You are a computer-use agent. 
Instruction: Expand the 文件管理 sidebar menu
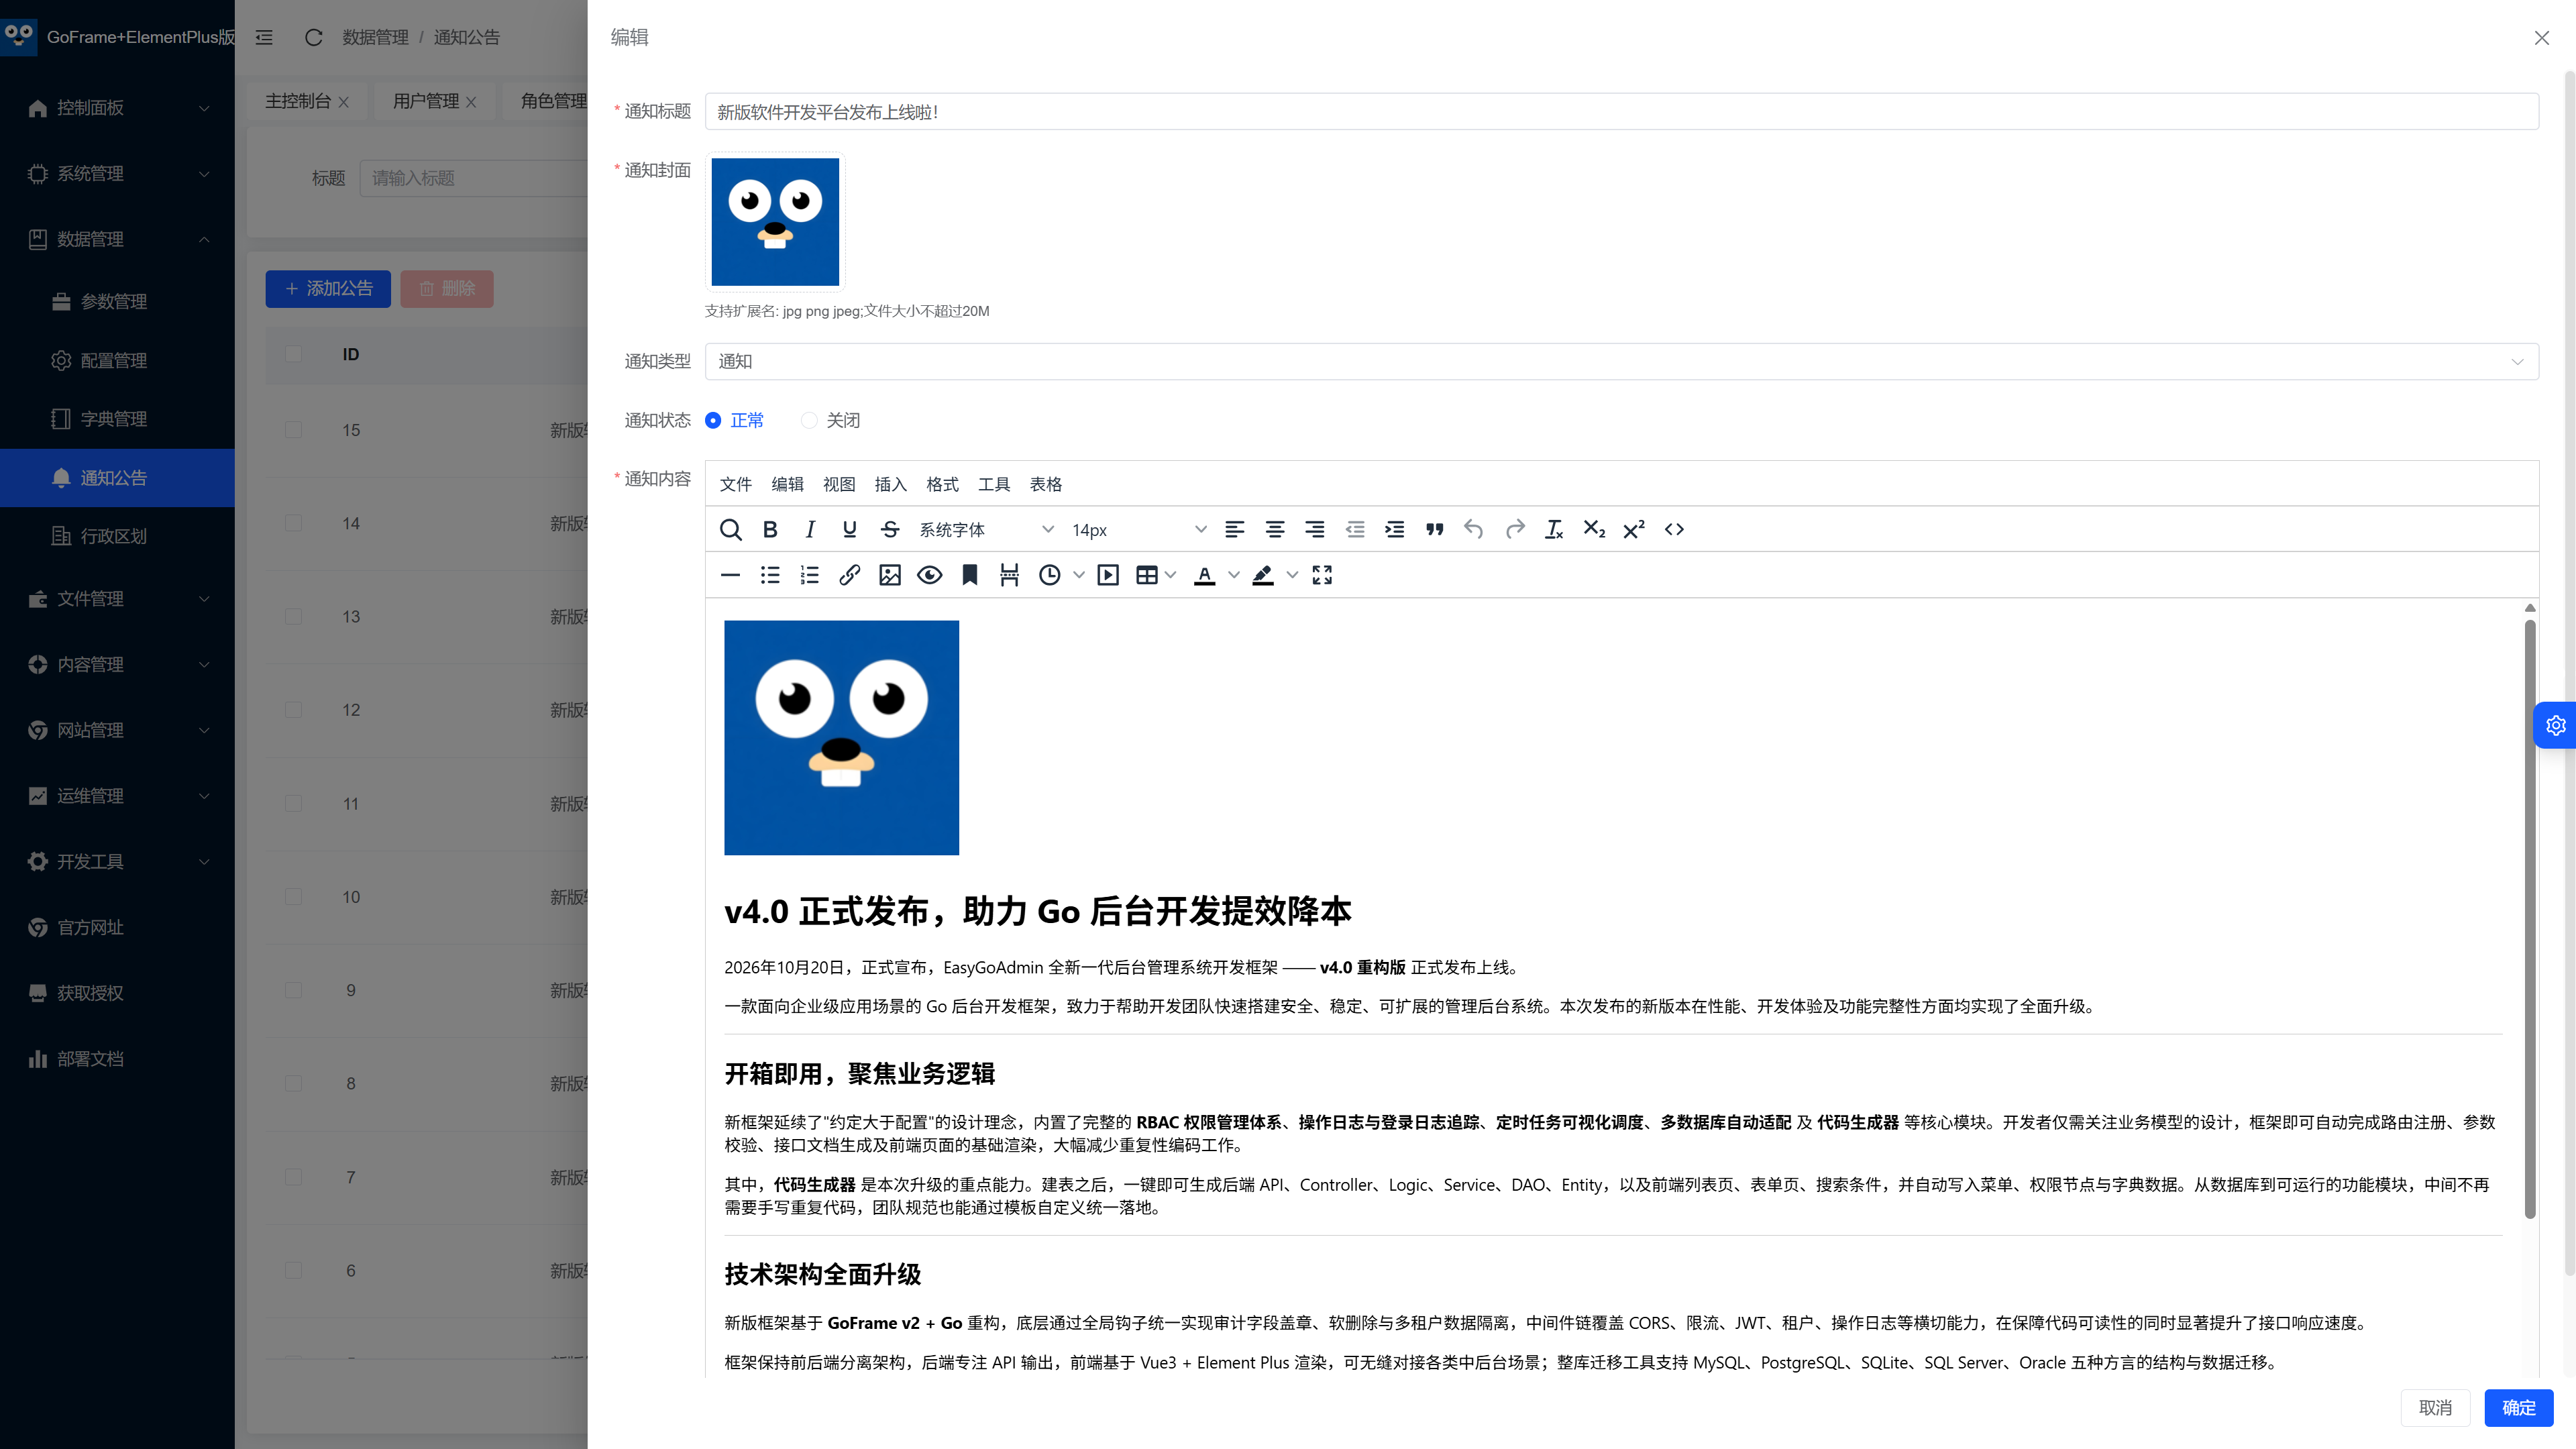[118, 599]
